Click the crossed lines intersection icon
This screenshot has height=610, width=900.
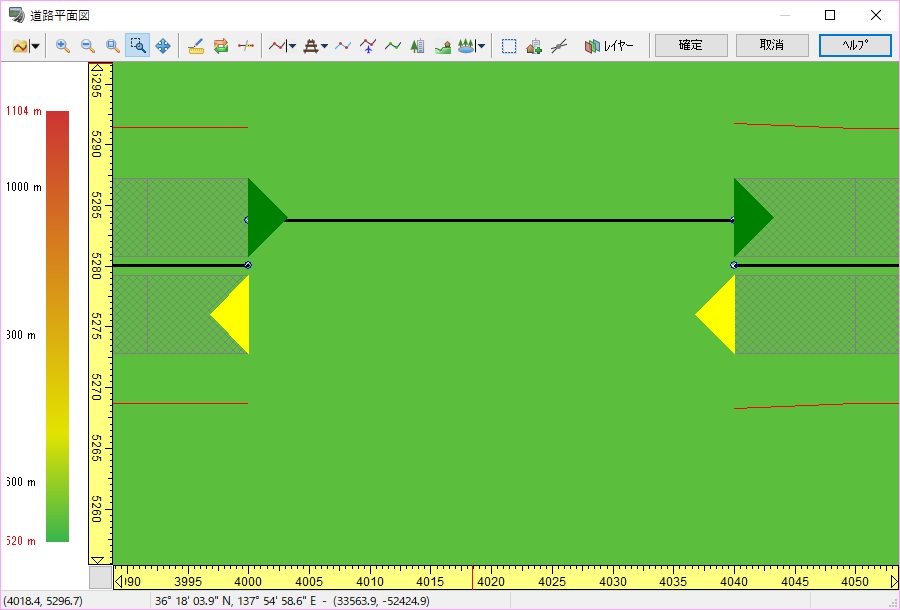pyautogui.click(x=559, y=46)
